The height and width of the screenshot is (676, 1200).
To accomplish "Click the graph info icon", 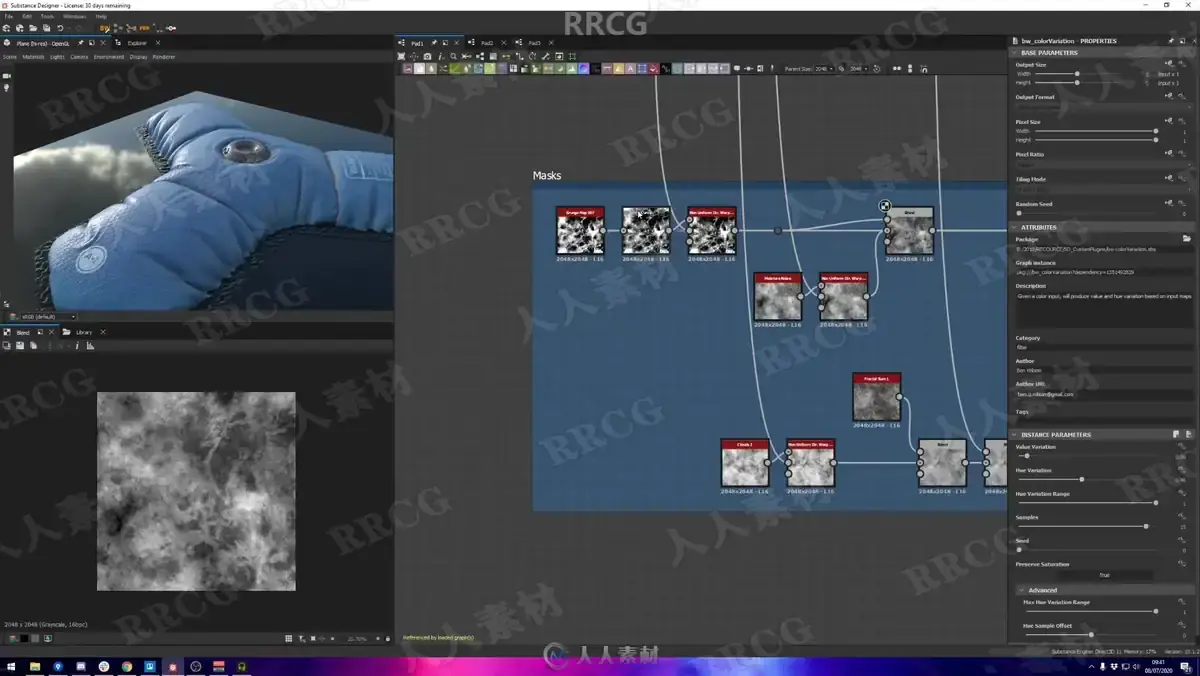I will [440, 56].
